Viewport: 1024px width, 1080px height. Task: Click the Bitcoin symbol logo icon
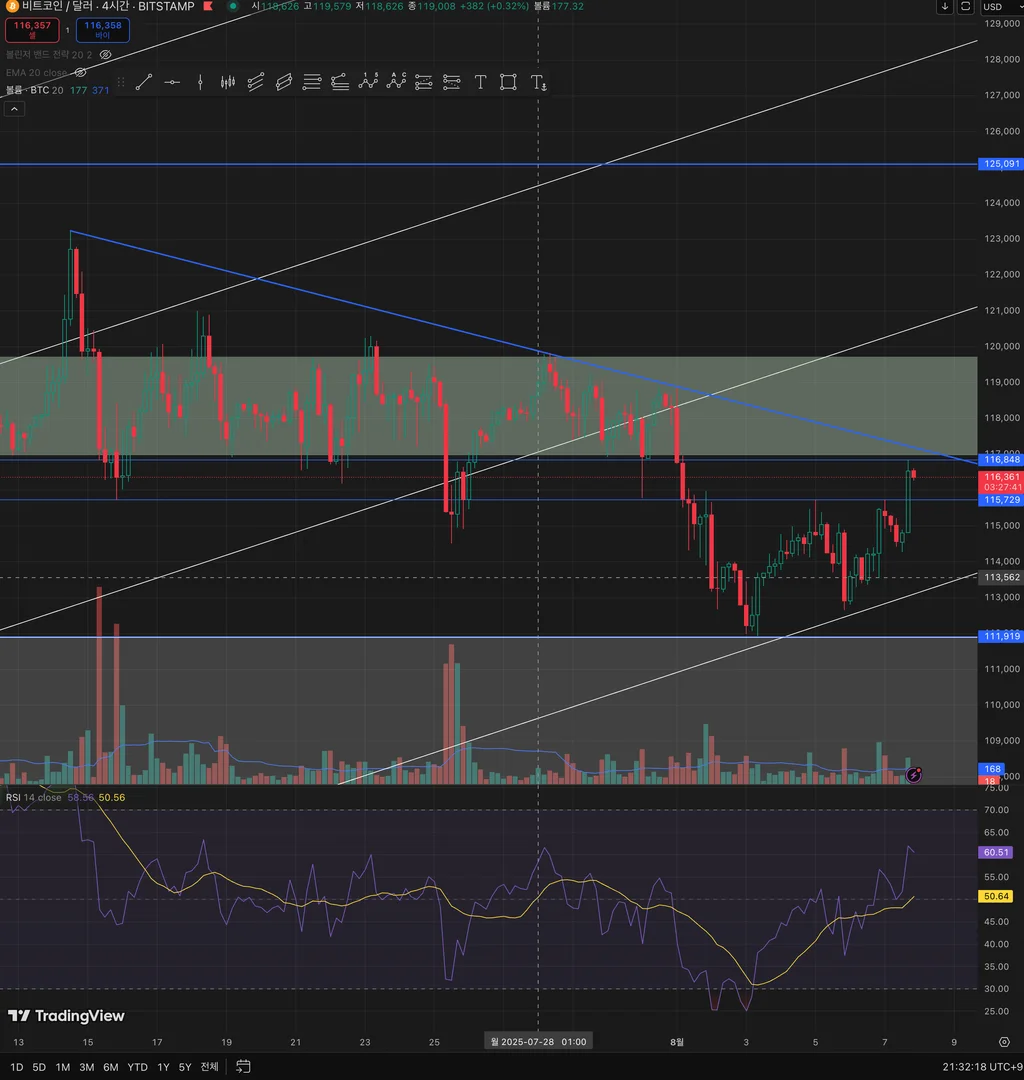pyautogui.click(x=12, y=6)
